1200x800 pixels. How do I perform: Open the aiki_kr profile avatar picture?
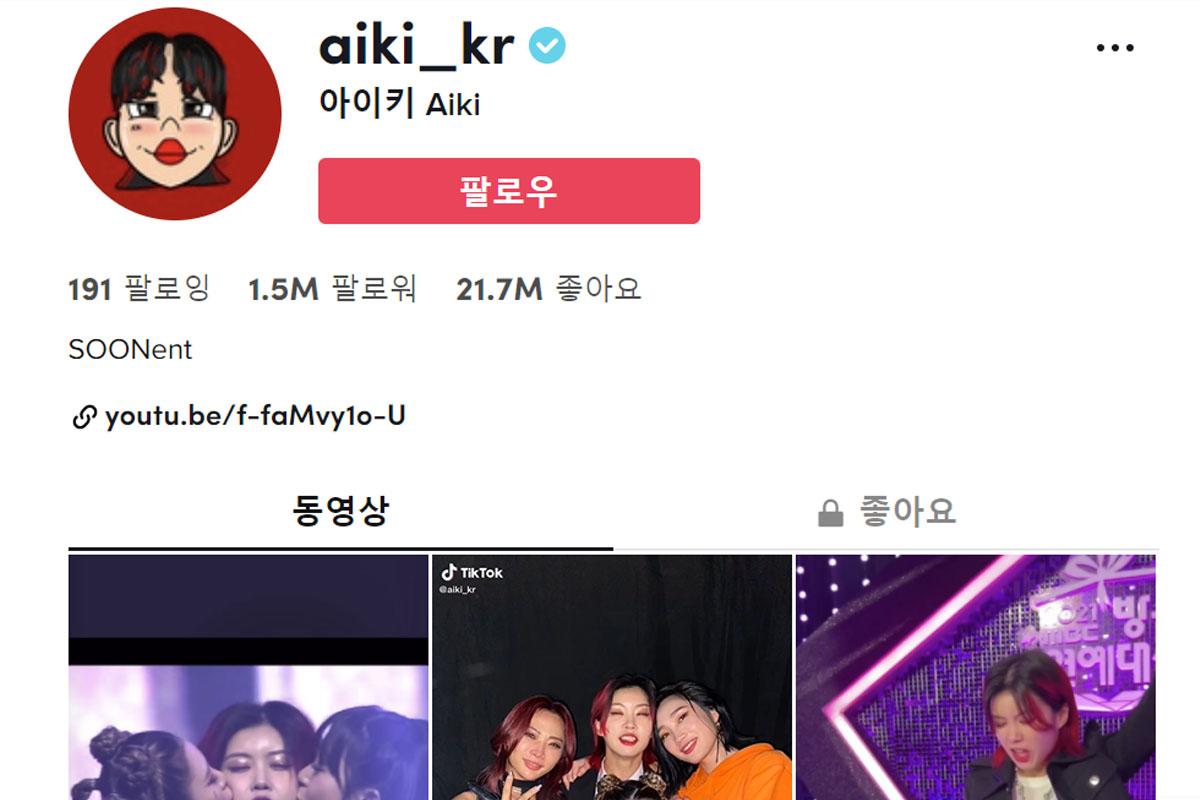[175, 113]
